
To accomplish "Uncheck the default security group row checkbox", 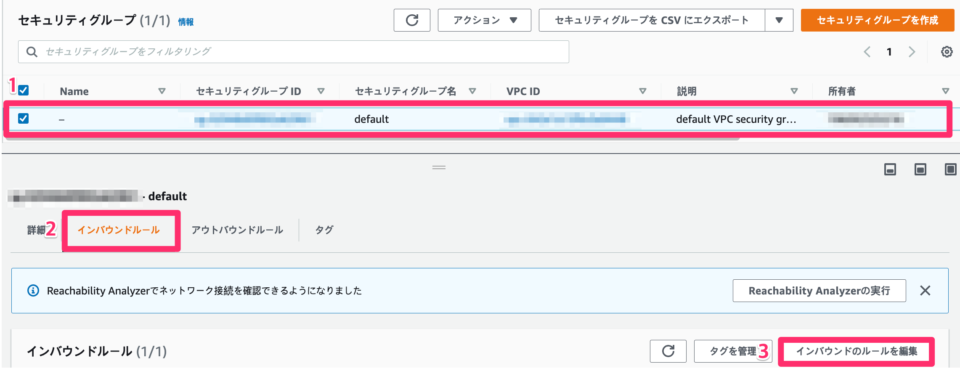I will point(24,119).
